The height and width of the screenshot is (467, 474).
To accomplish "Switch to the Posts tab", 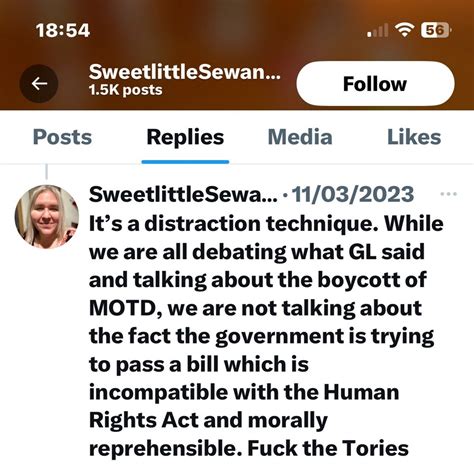I will pos(62,137).
